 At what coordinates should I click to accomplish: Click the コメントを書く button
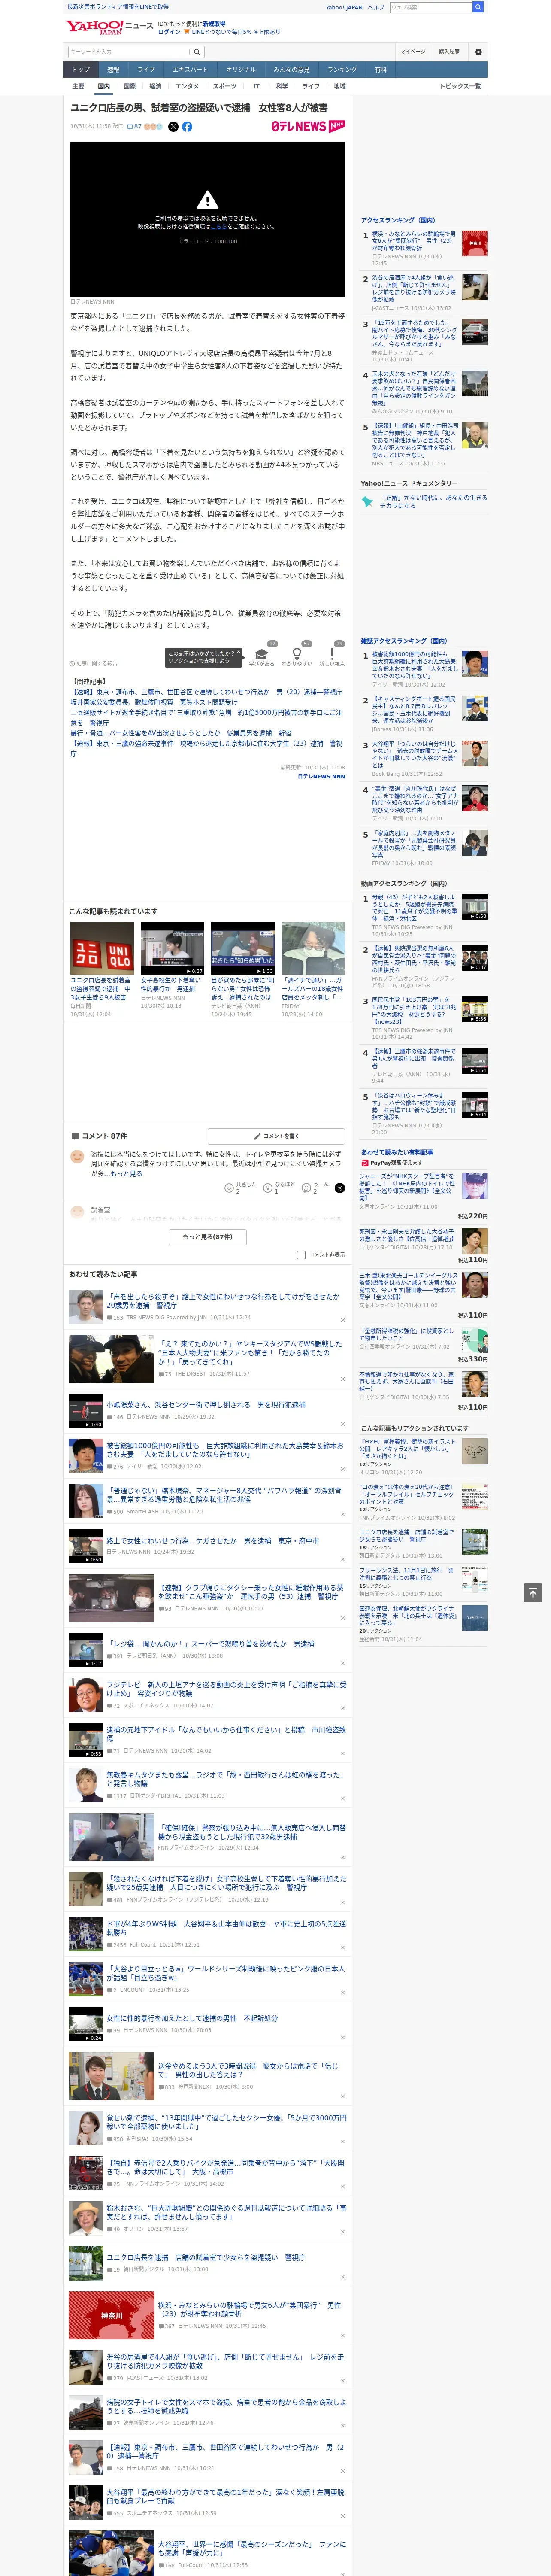[x=276, y=1136]
